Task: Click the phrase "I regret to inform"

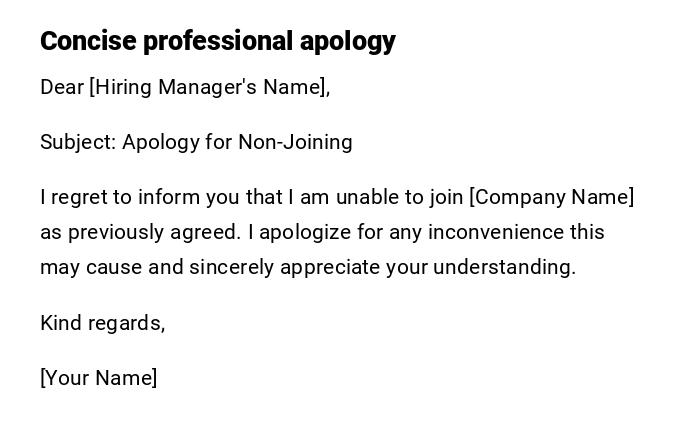Action: point(108,197)
